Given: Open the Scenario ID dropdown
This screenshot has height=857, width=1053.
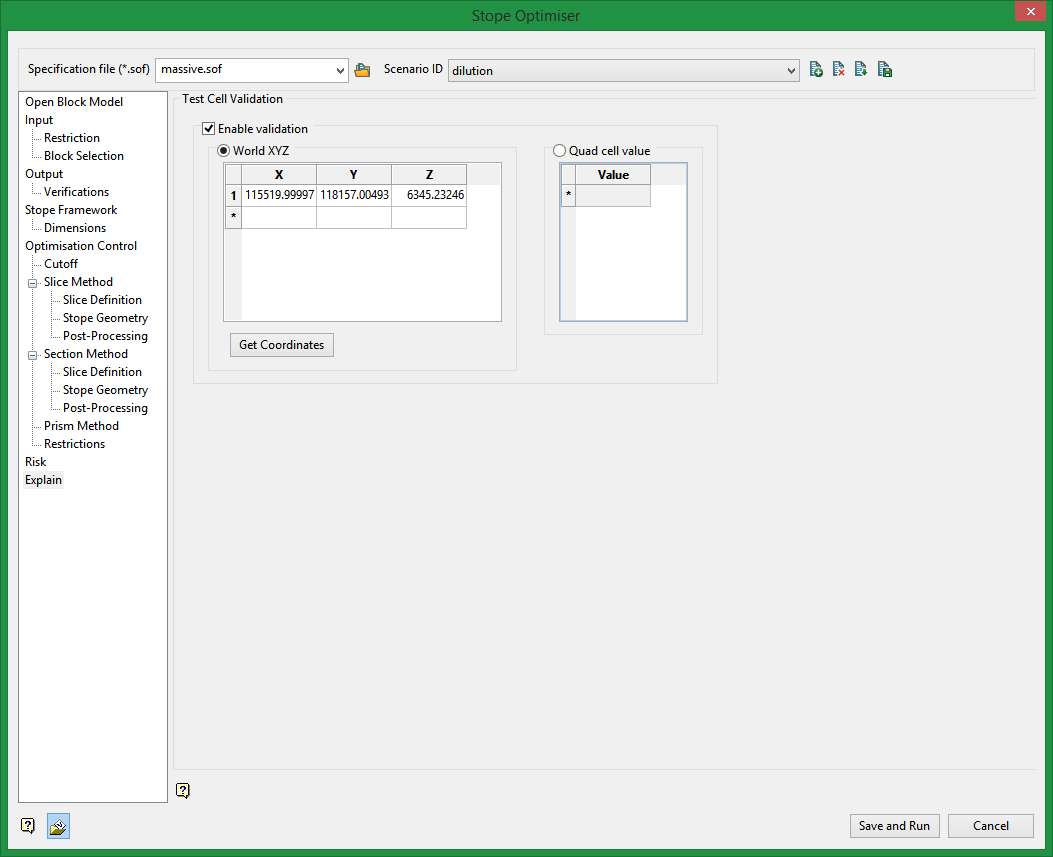Looking at the screenshot, I should pyautogui.click(x=792, y=70).
